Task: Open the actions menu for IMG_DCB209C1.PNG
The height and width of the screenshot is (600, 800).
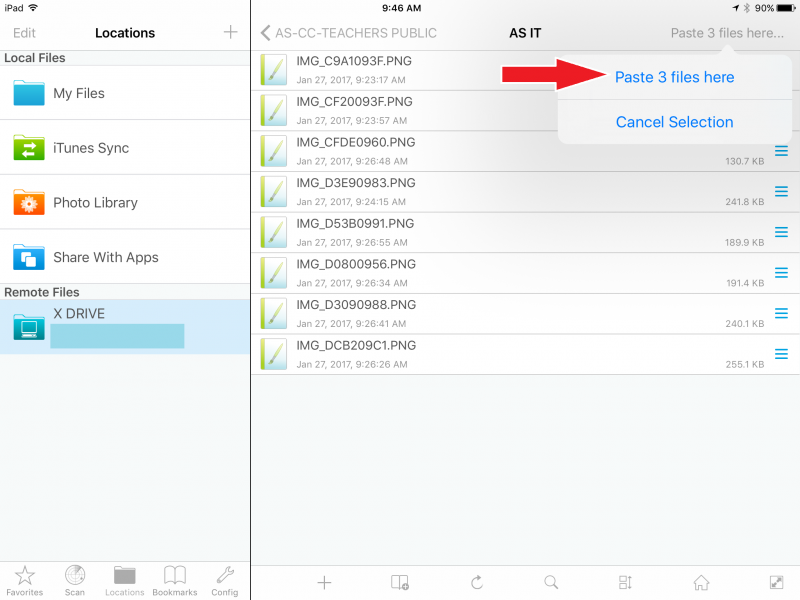Action: coord(781,355)
